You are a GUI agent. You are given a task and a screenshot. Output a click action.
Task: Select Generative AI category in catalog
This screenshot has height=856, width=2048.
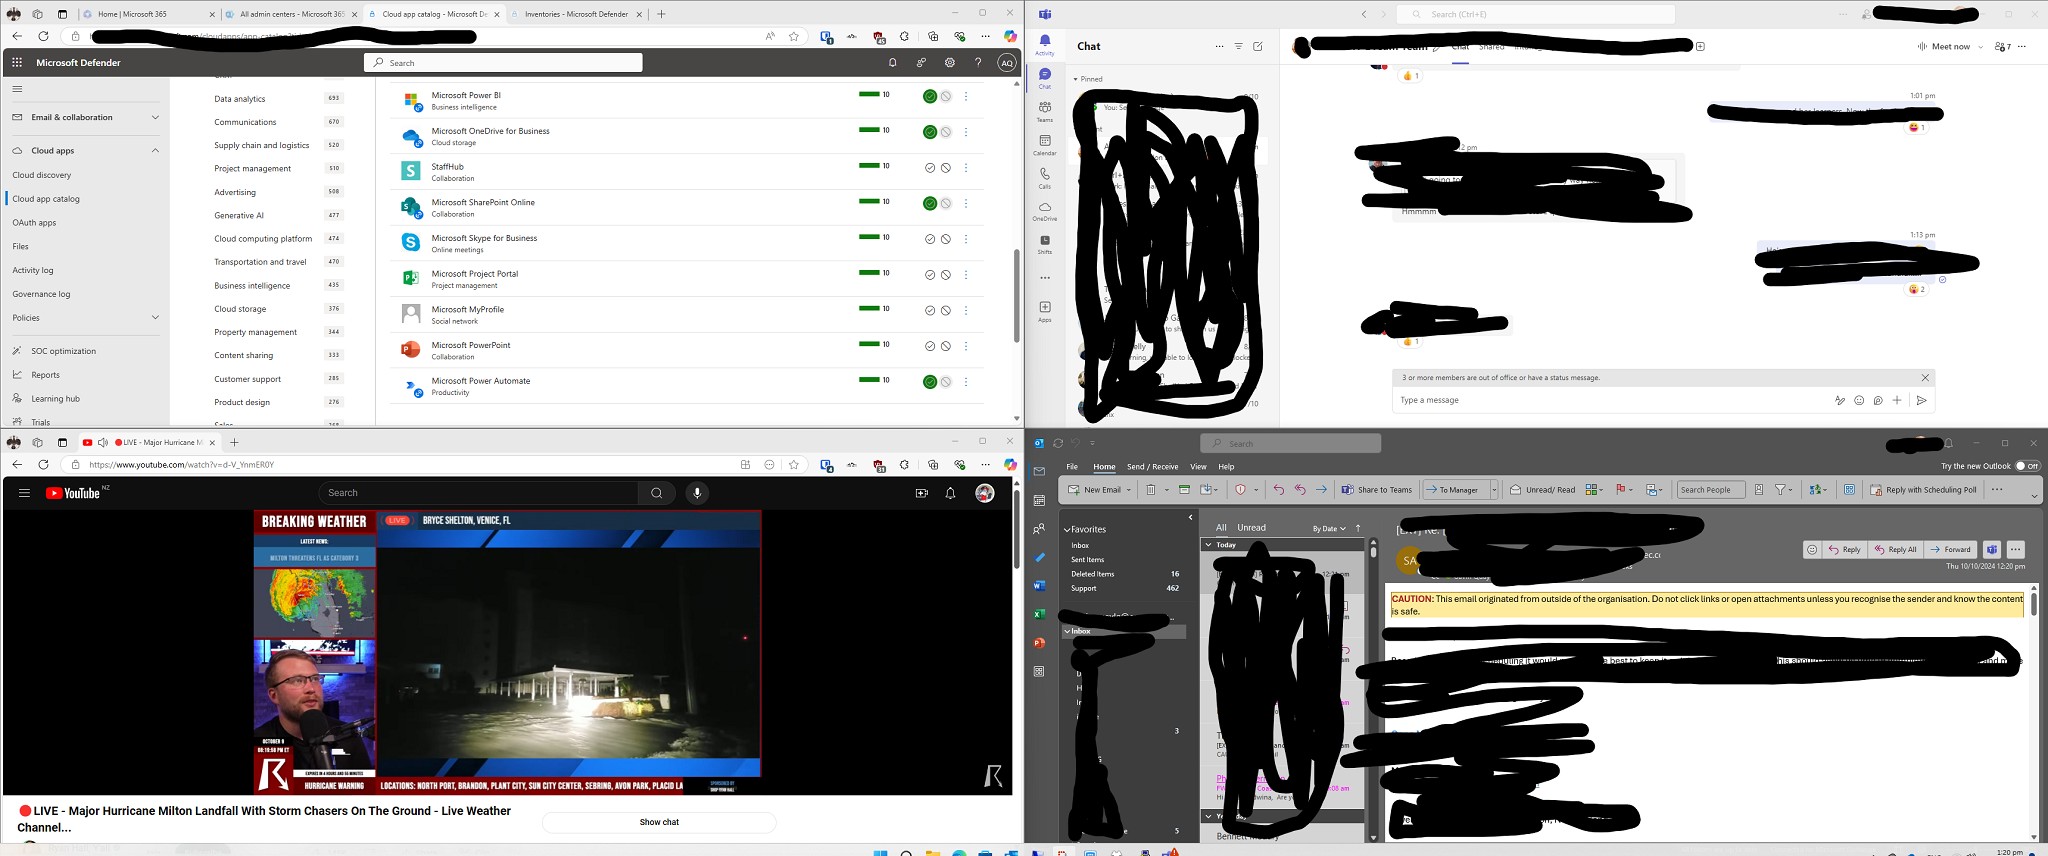[239, 216]
